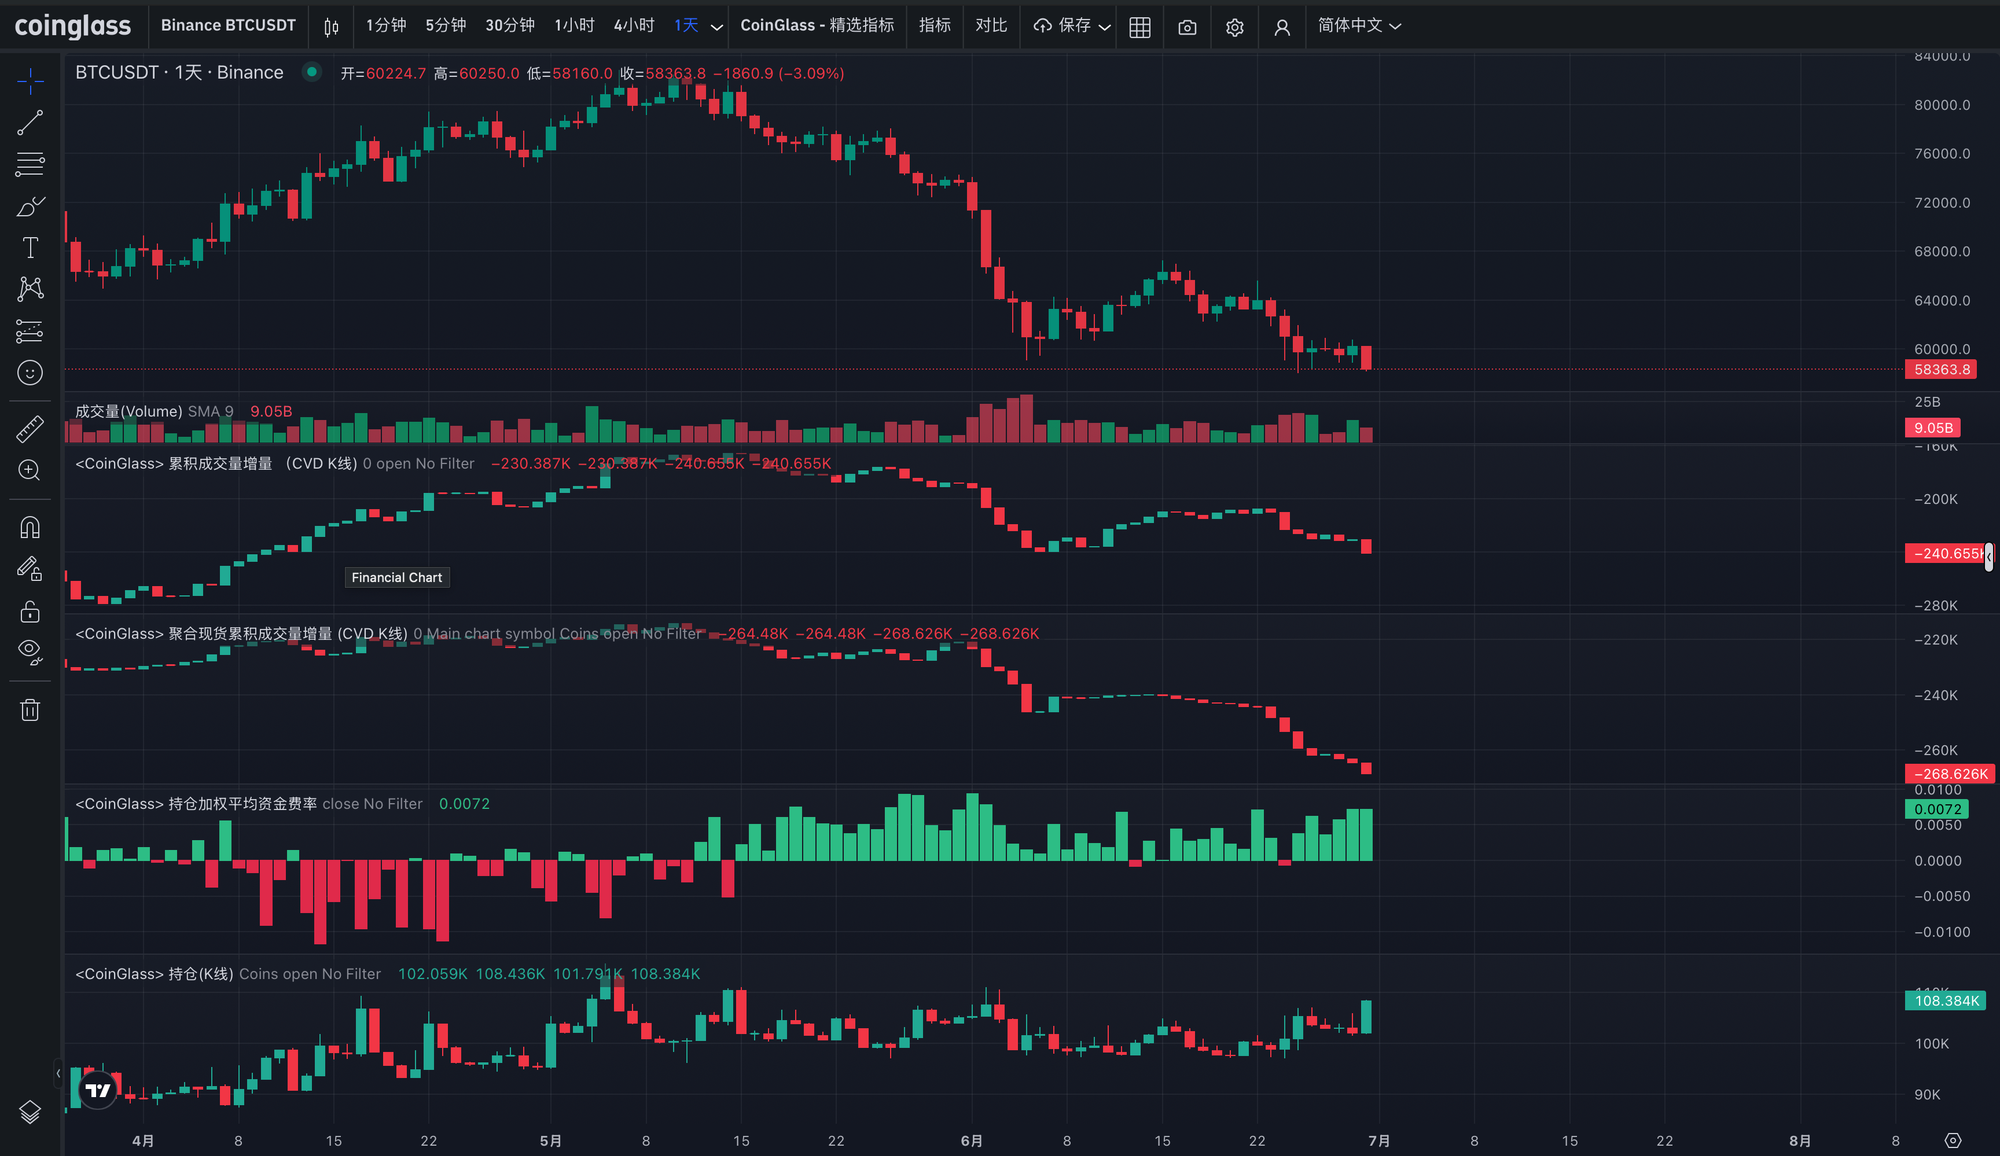2000x1156 pixels.
Task: Click the green market status dot
Action: (312, 72)
